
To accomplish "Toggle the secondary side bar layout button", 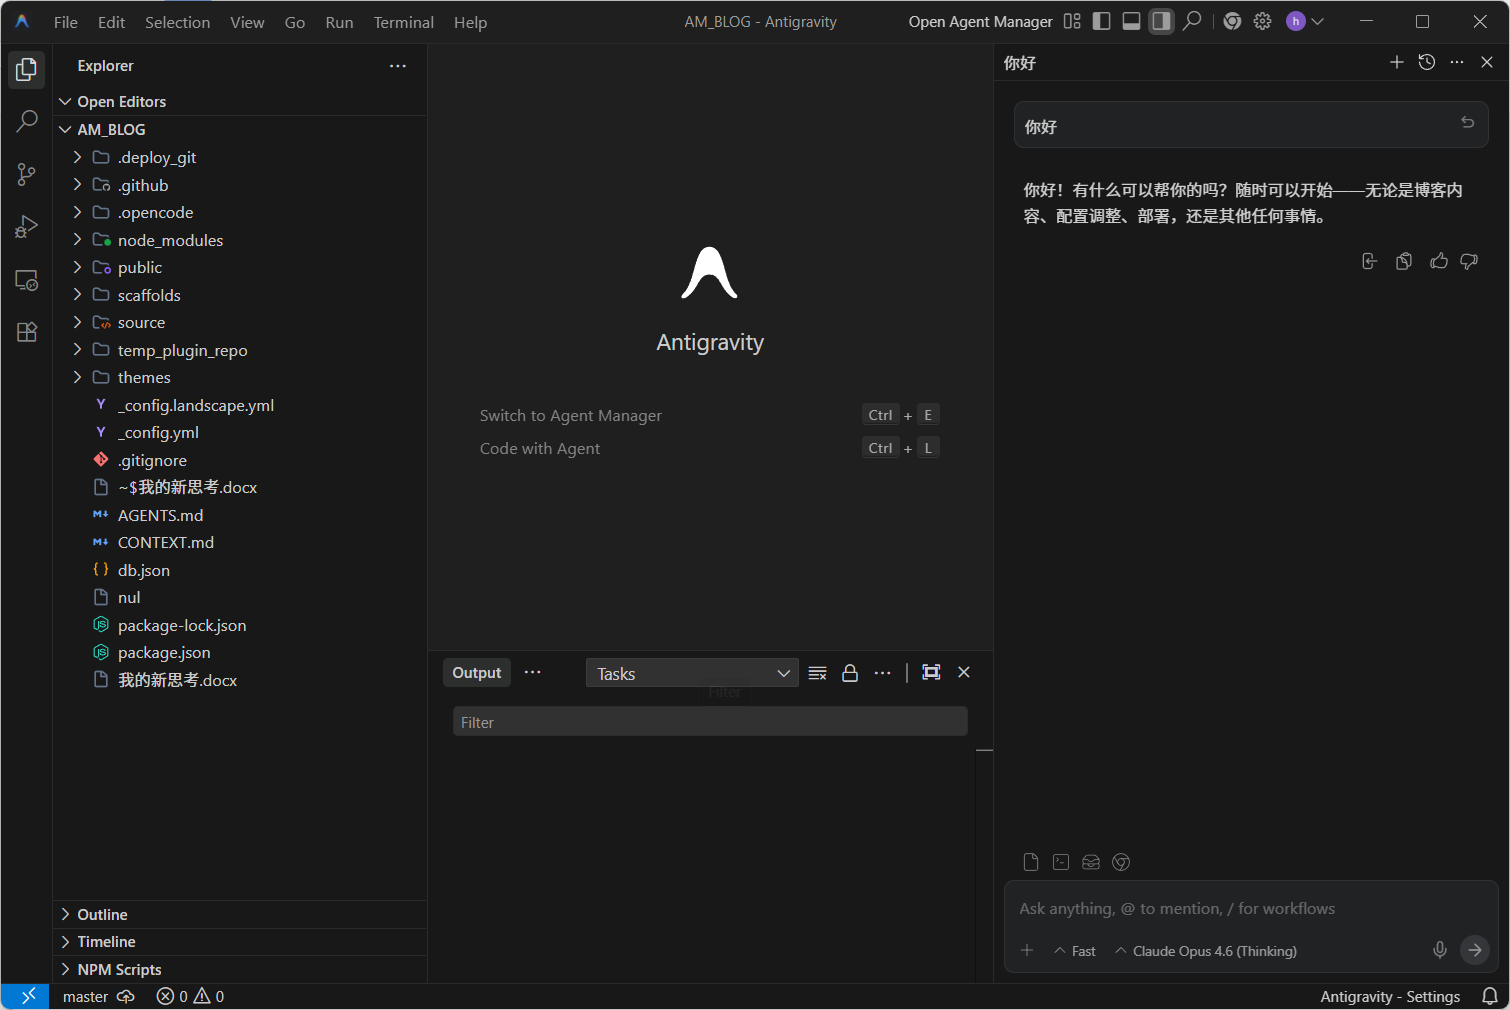I will pos(1161,21).
